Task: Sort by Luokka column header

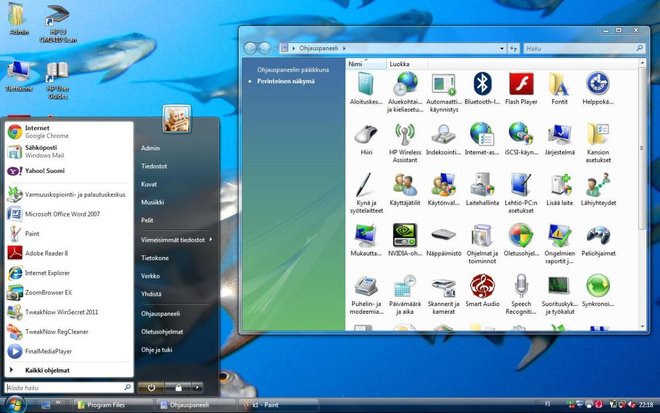Action: (407, 64)
